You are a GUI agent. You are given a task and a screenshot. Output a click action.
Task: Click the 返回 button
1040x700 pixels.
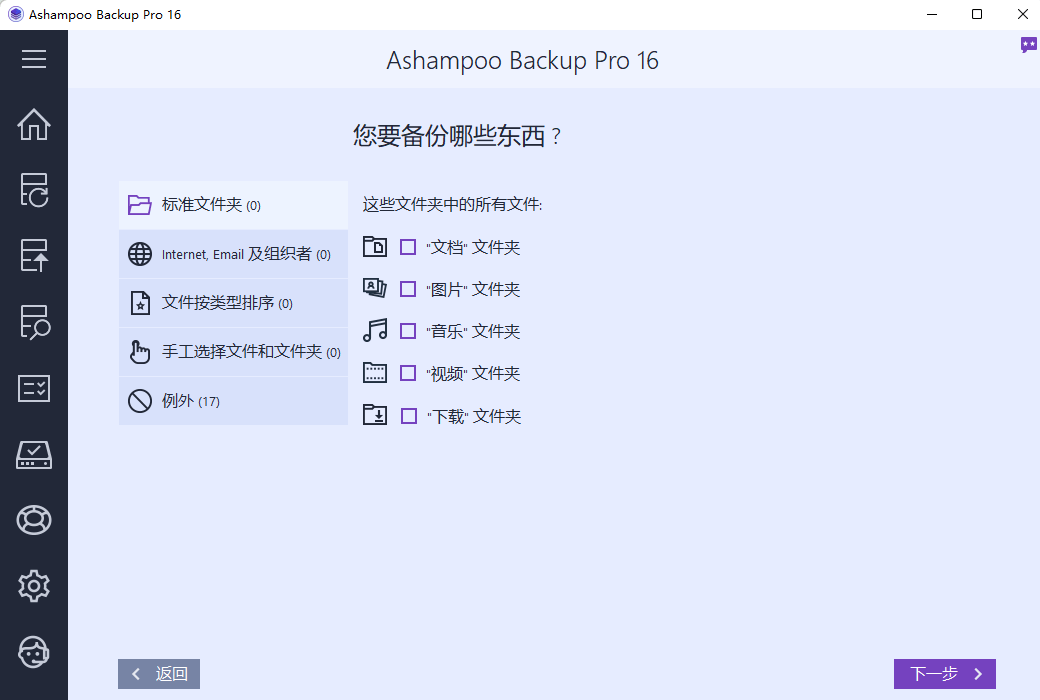click(x=159, y=674)
